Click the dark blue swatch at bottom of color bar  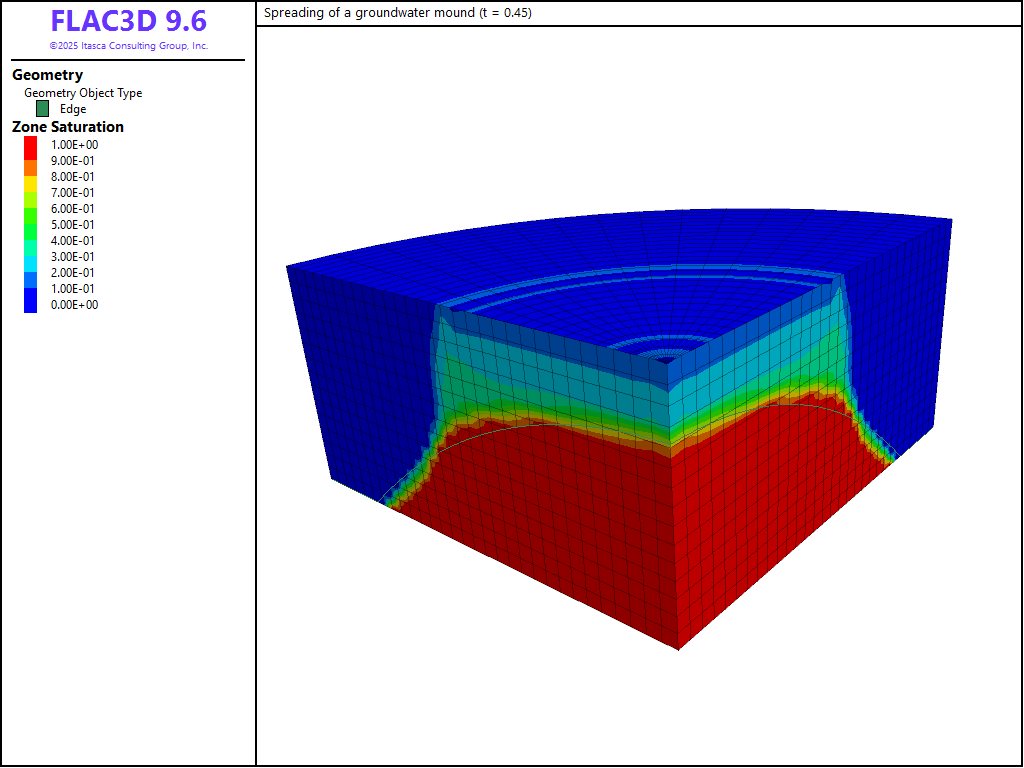click(31, 304)
